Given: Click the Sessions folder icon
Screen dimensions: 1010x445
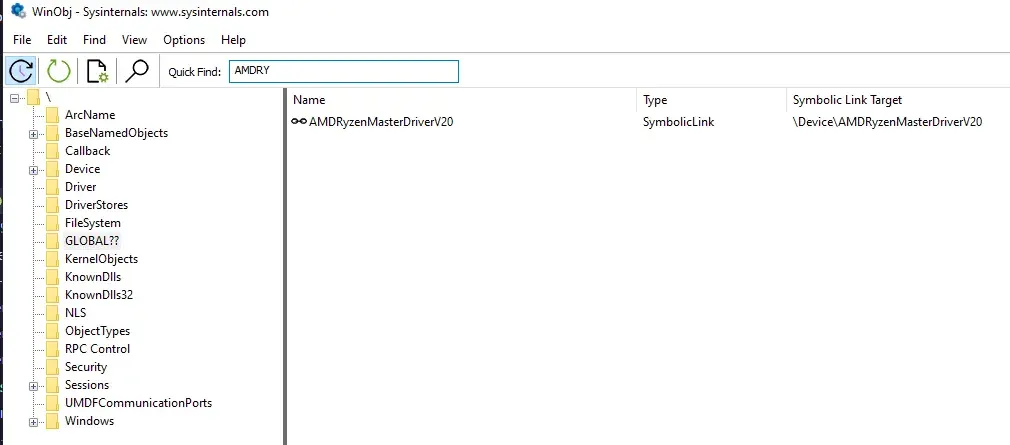Looking at the screenshot, I should [53, 386].
